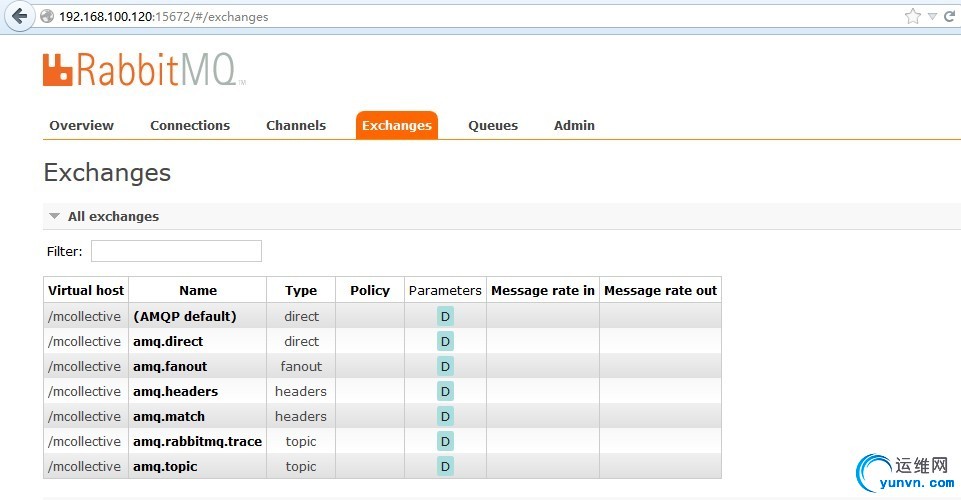The height and width of the screenshot is (500, 961).
Task: Open the (AMQP default) exchange
Action: point(184,317)
